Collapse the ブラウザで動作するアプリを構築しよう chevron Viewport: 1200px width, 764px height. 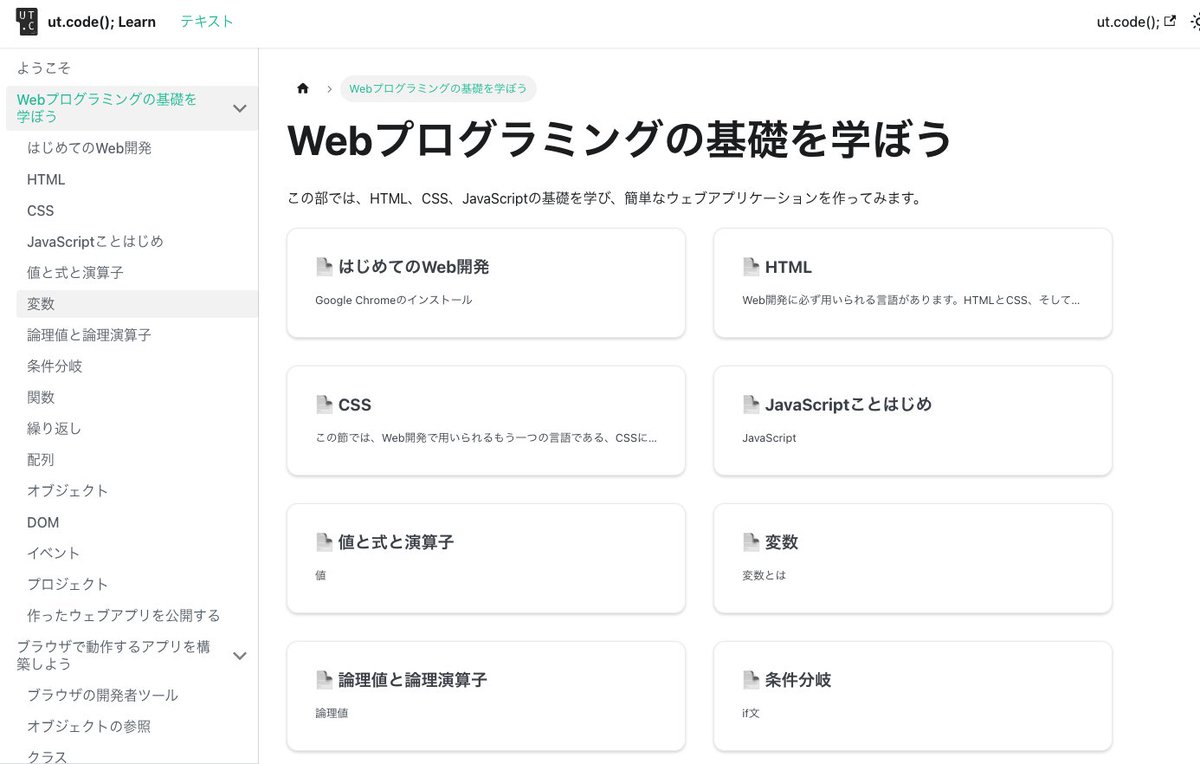tap(240, 656)
